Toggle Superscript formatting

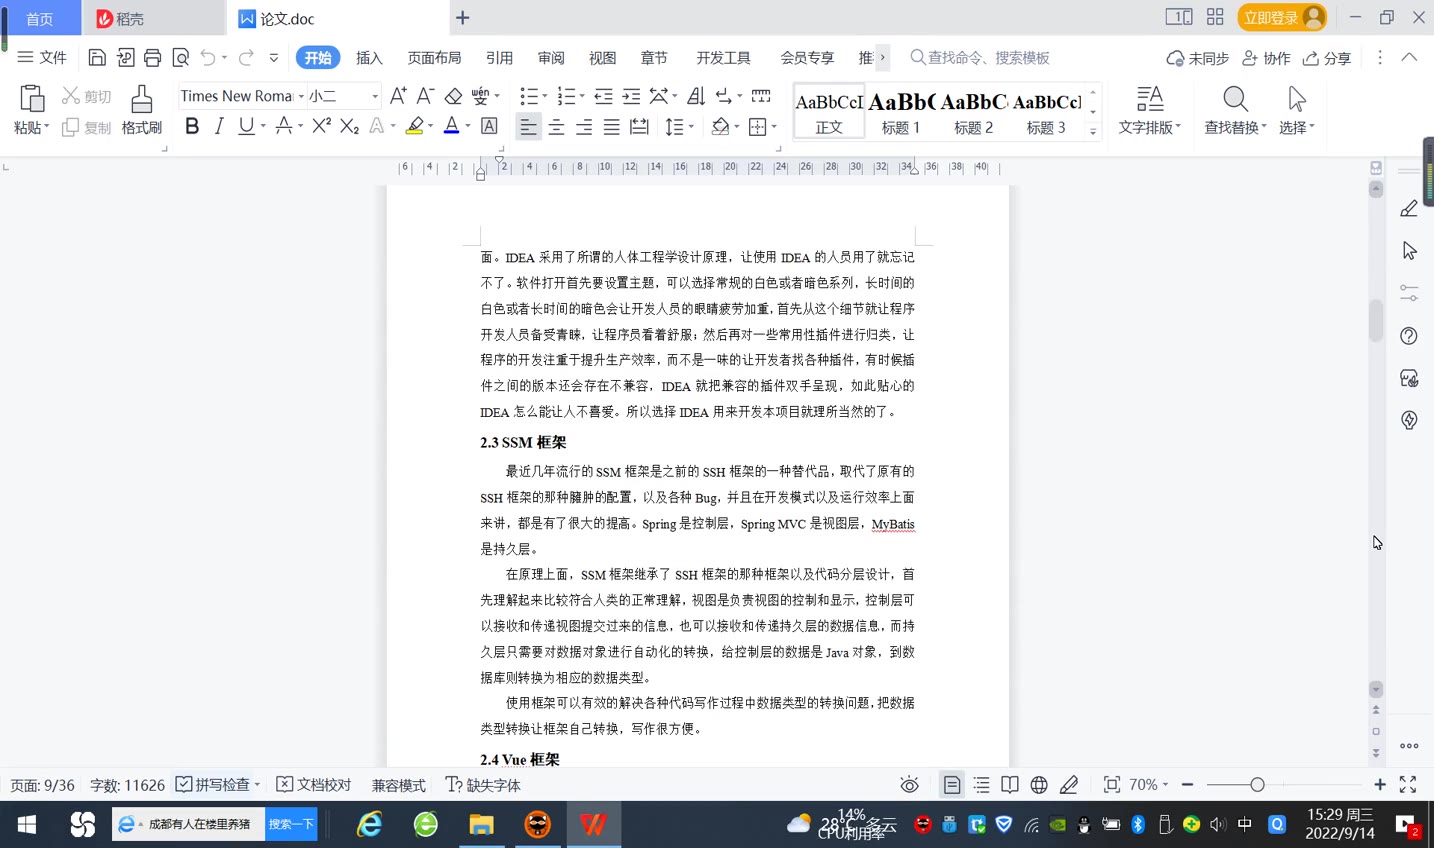coord(321,126)
